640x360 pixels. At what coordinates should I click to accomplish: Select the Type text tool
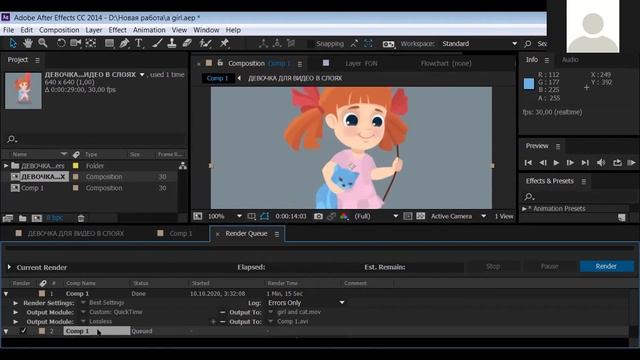139,43
